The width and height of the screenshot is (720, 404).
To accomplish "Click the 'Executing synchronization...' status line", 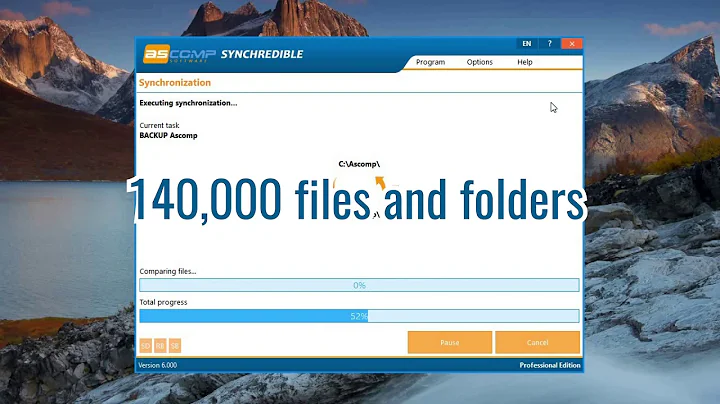I will click(x=188, y=103).
